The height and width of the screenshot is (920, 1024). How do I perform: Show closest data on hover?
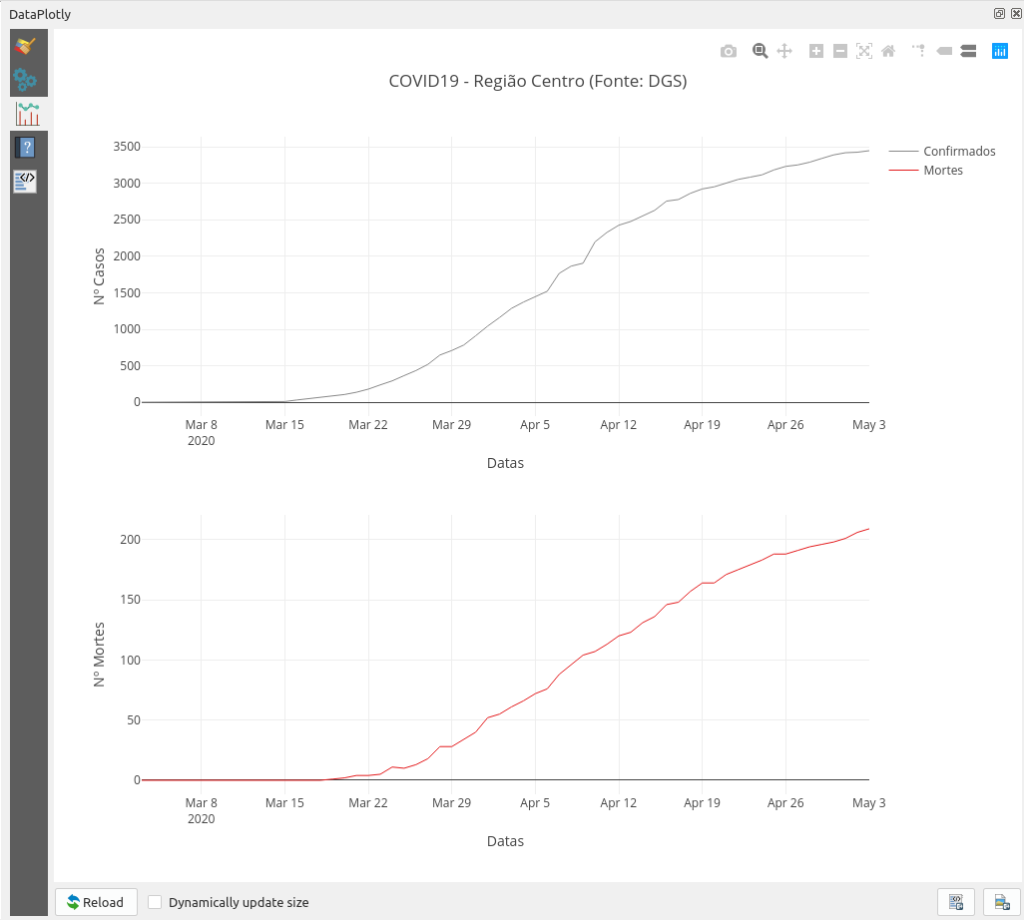(x=944, y=51)
